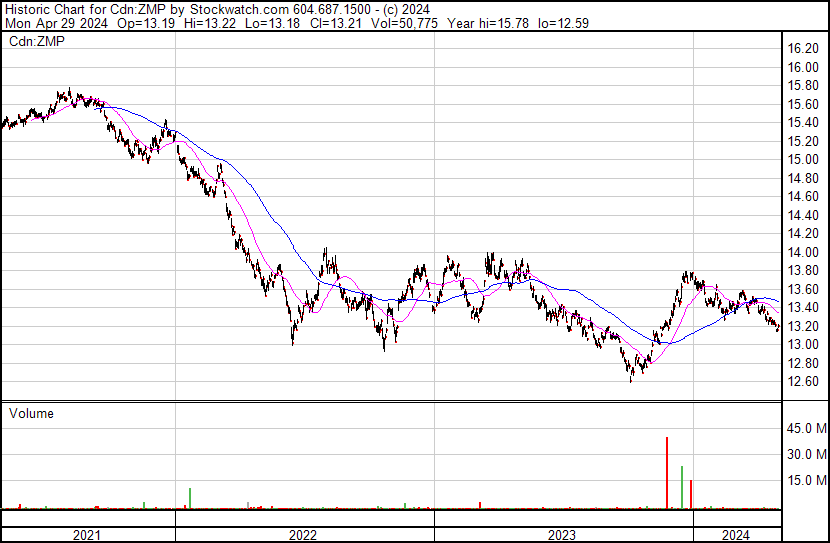Click the 15.0 M volume axis label
The height and width of the screenshot is (543, 830).
[805, 480]
